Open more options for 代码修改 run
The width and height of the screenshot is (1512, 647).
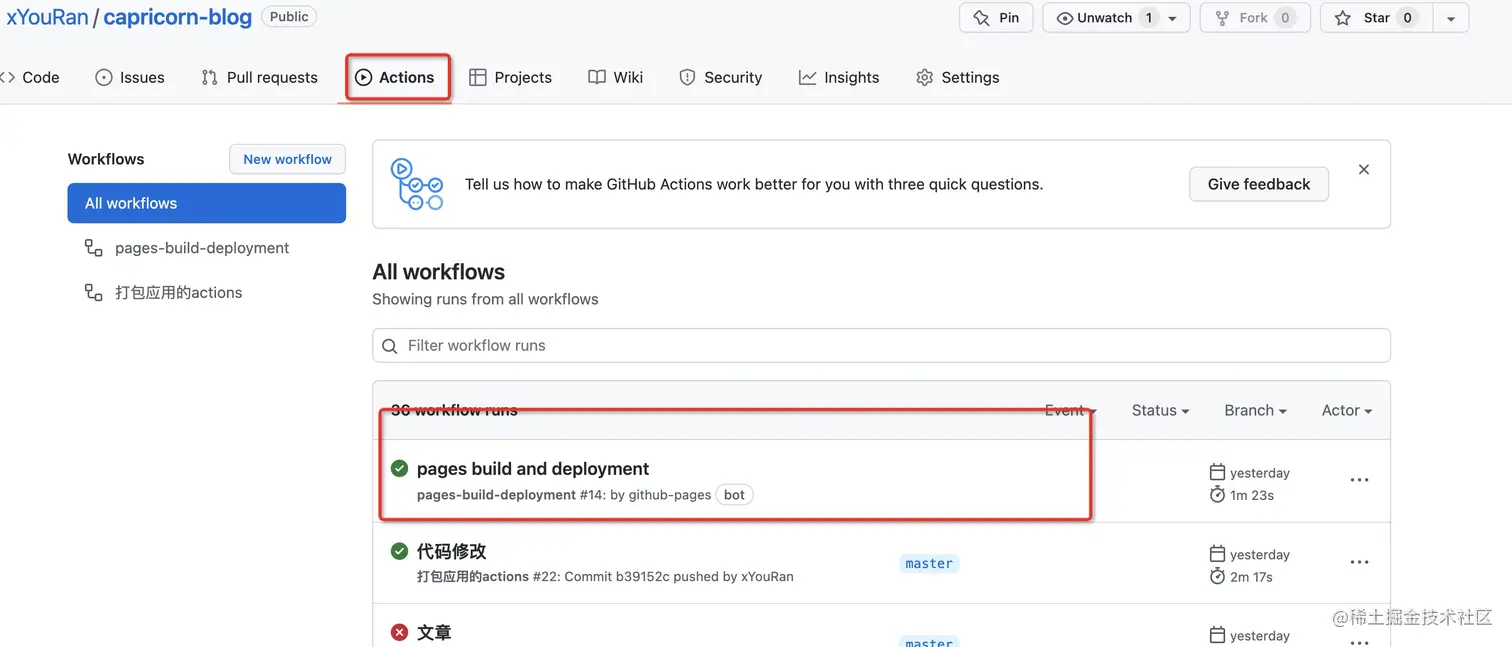[1359, 562]
